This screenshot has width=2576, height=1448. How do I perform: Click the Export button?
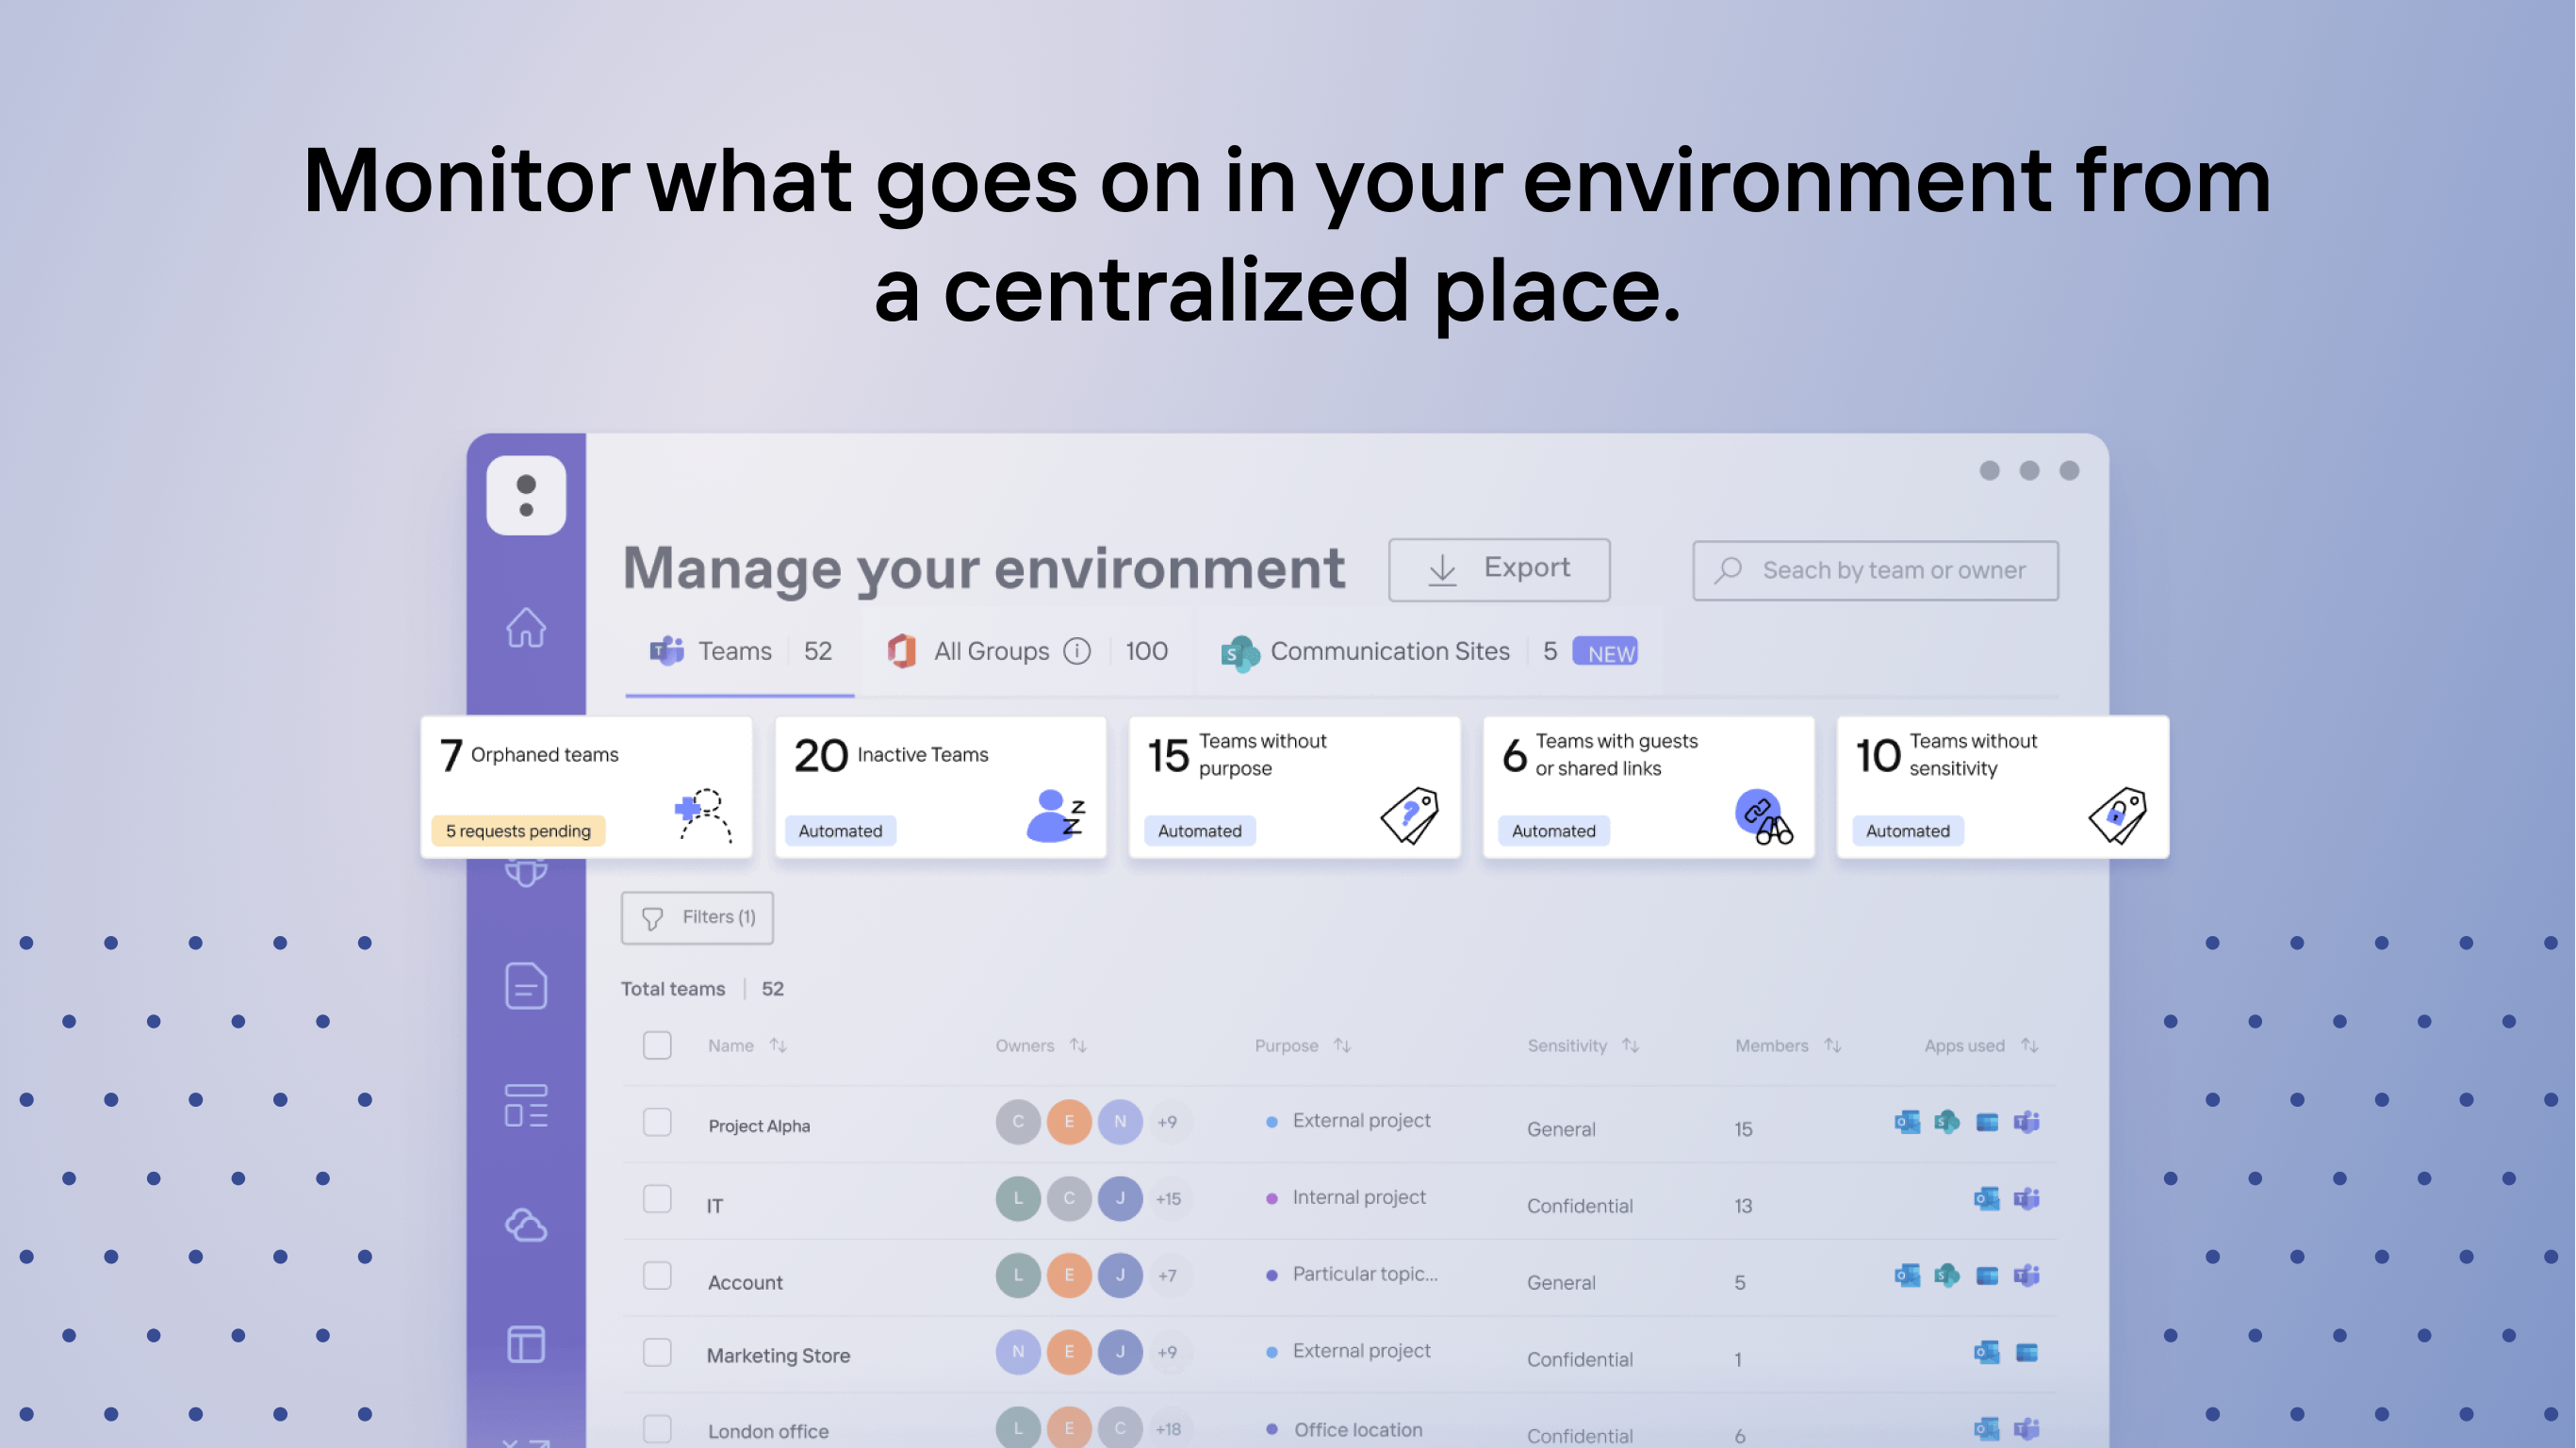[x=1498, y=570]
